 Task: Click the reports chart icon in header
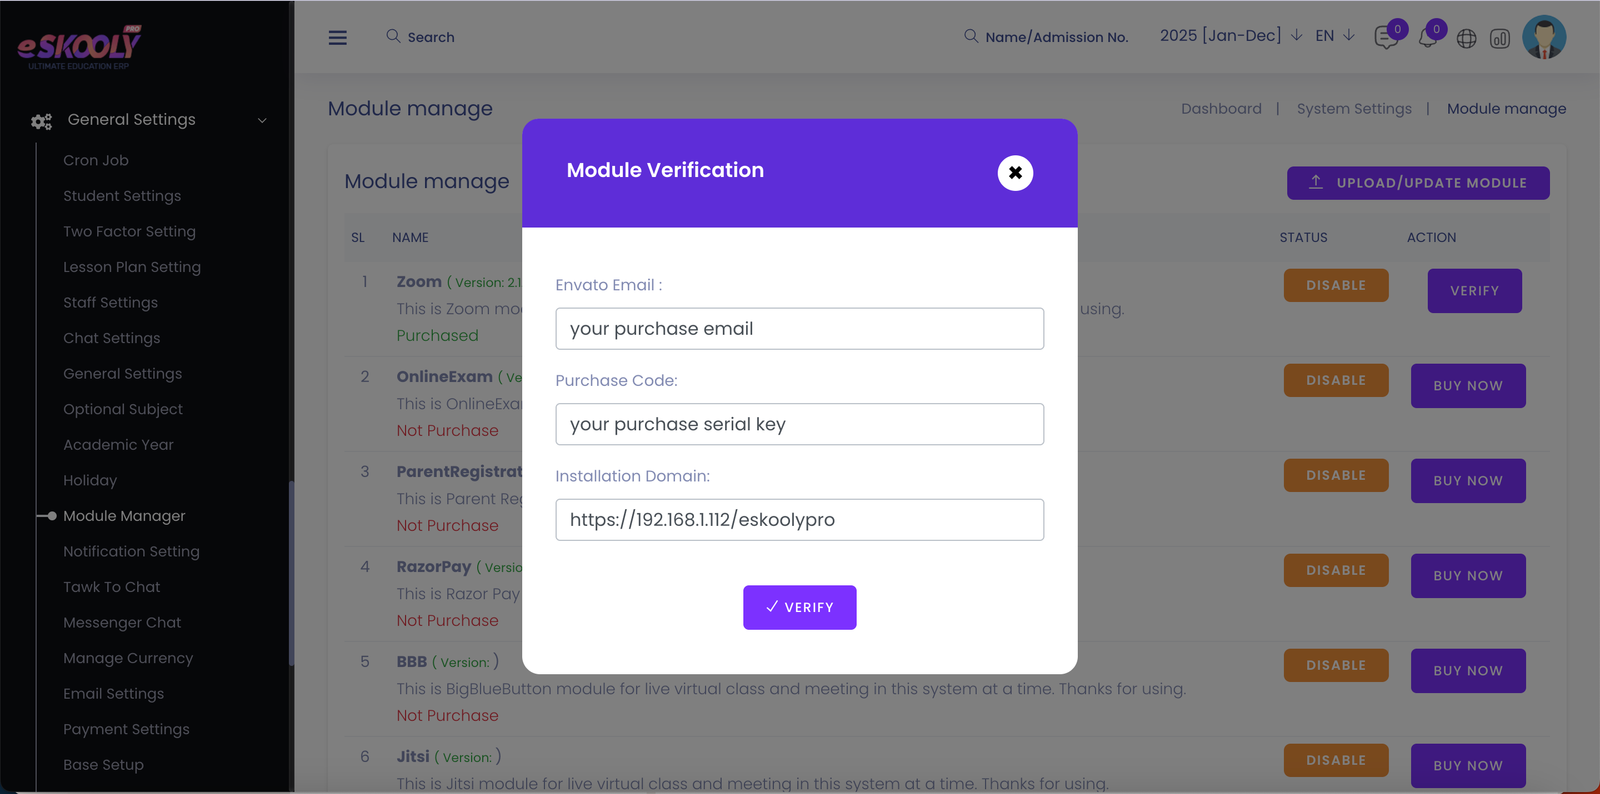(1500, 39)
